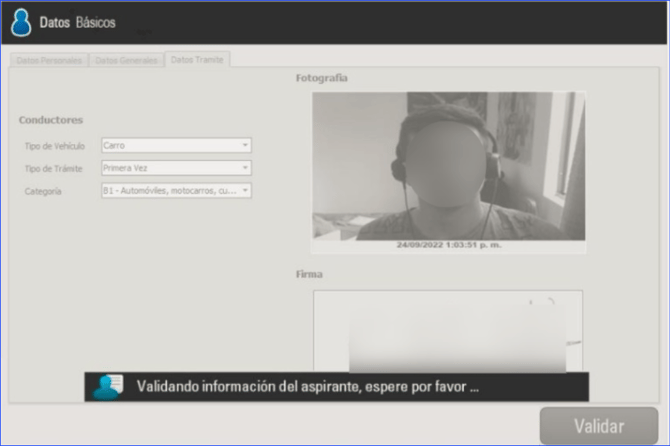Click the Datos Básicos window title
The width and height of the screenshot is (670, 446).
(x=77, y=22)
